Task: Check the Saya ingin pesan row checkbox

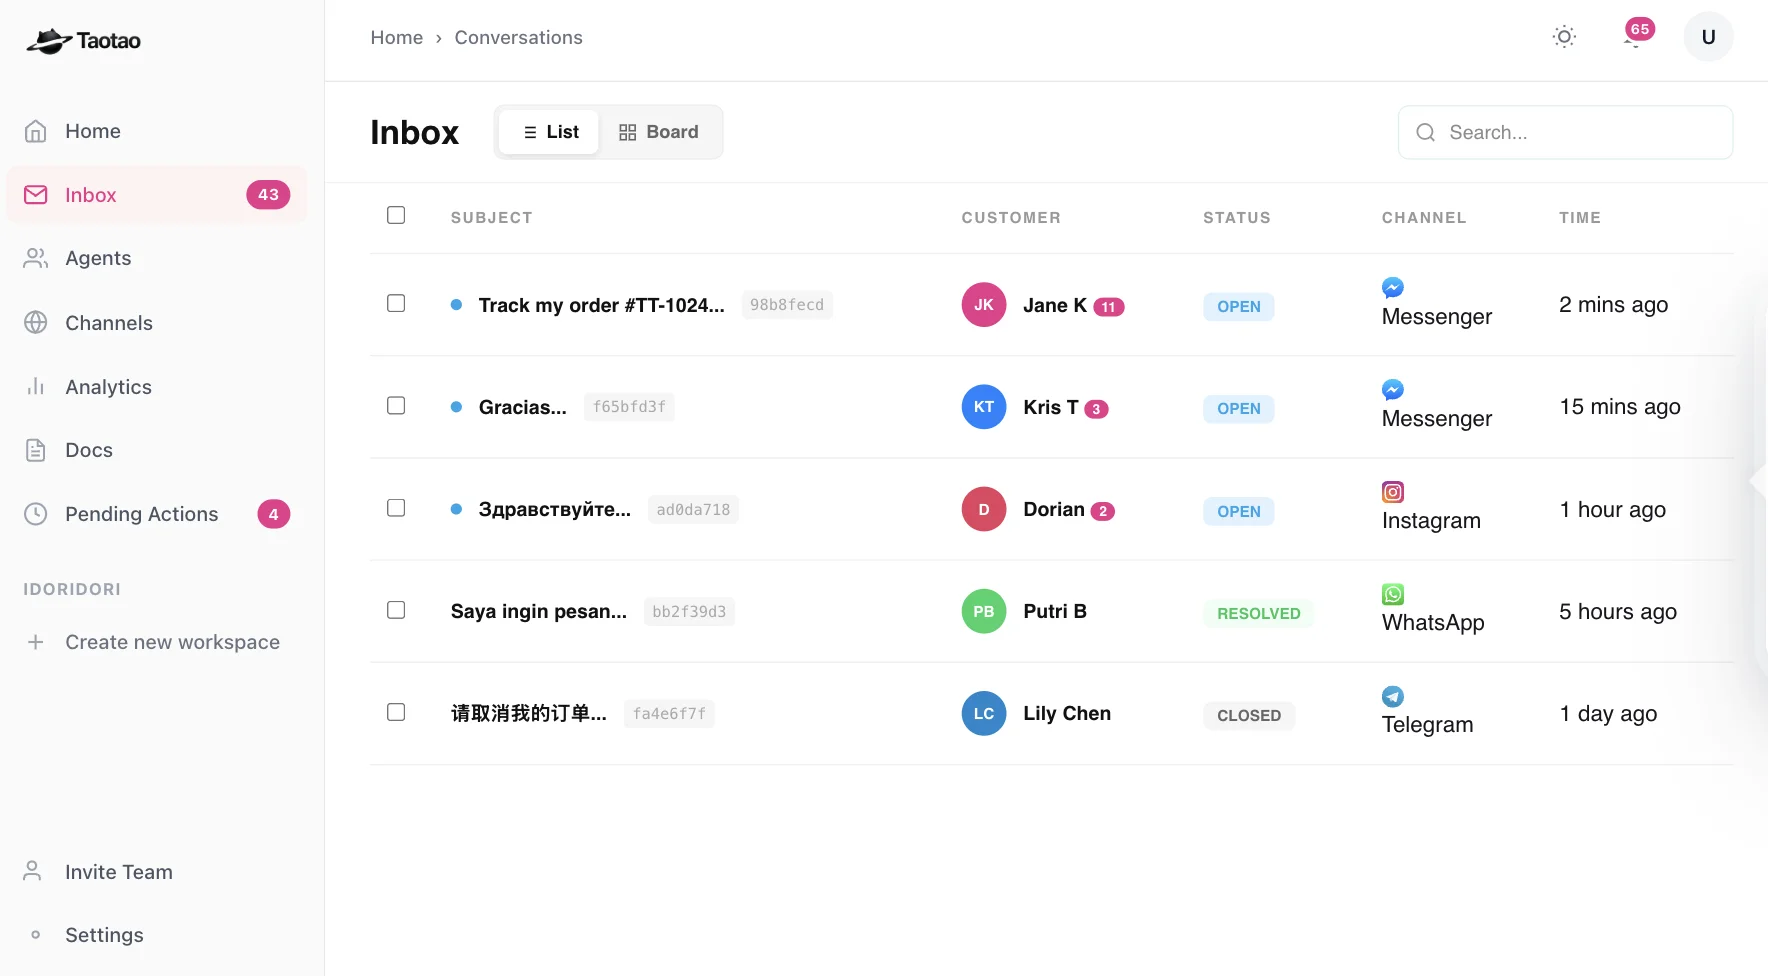Action: [x=396, y=610]
